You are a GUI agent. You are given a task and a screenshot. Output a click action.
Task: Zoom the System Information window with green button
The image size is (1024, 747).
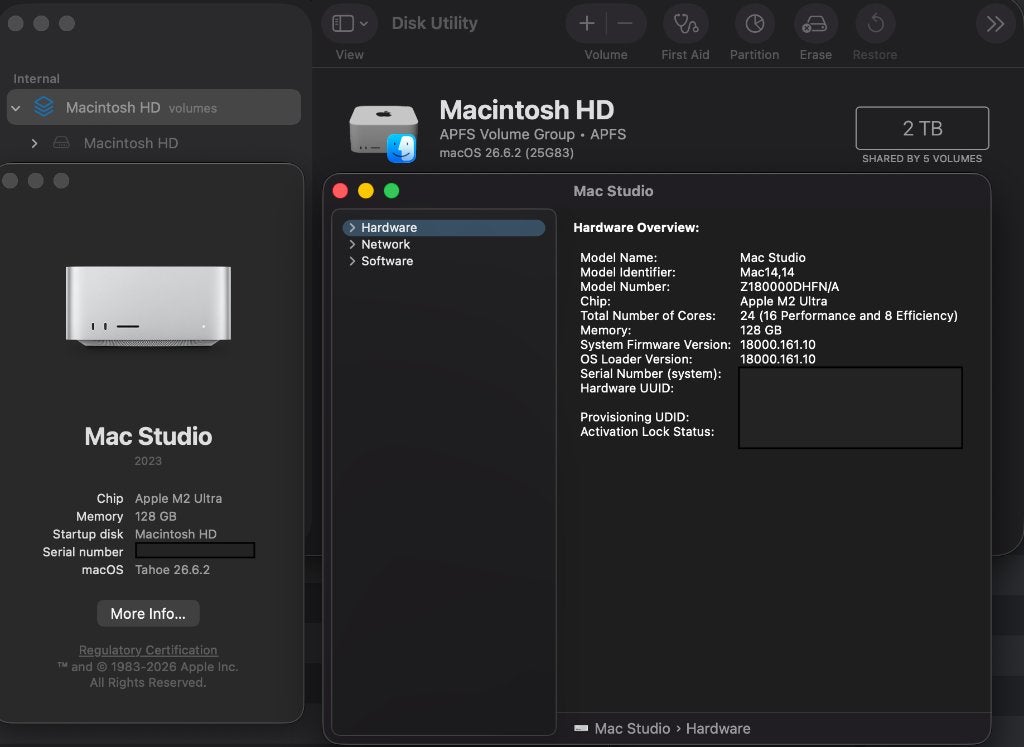[391, 191]
